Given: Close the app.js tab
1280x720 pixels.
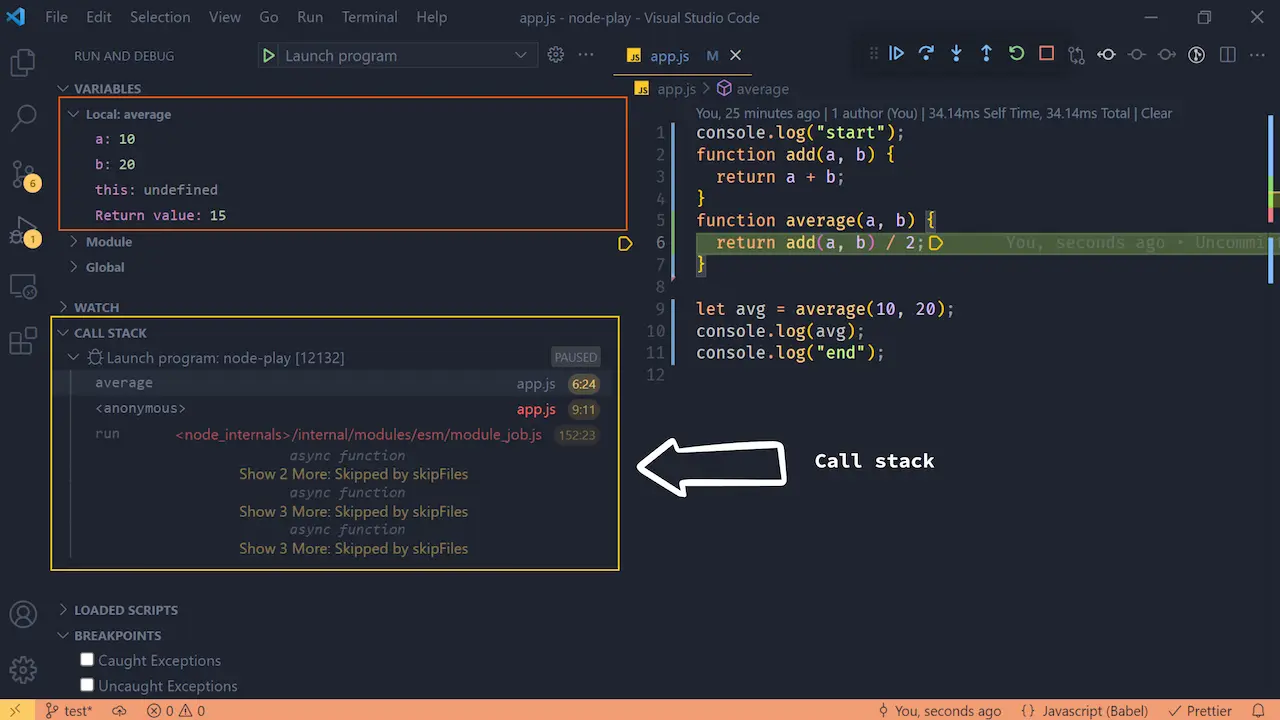Looking at the screenshot, I should tap(736, 56).
